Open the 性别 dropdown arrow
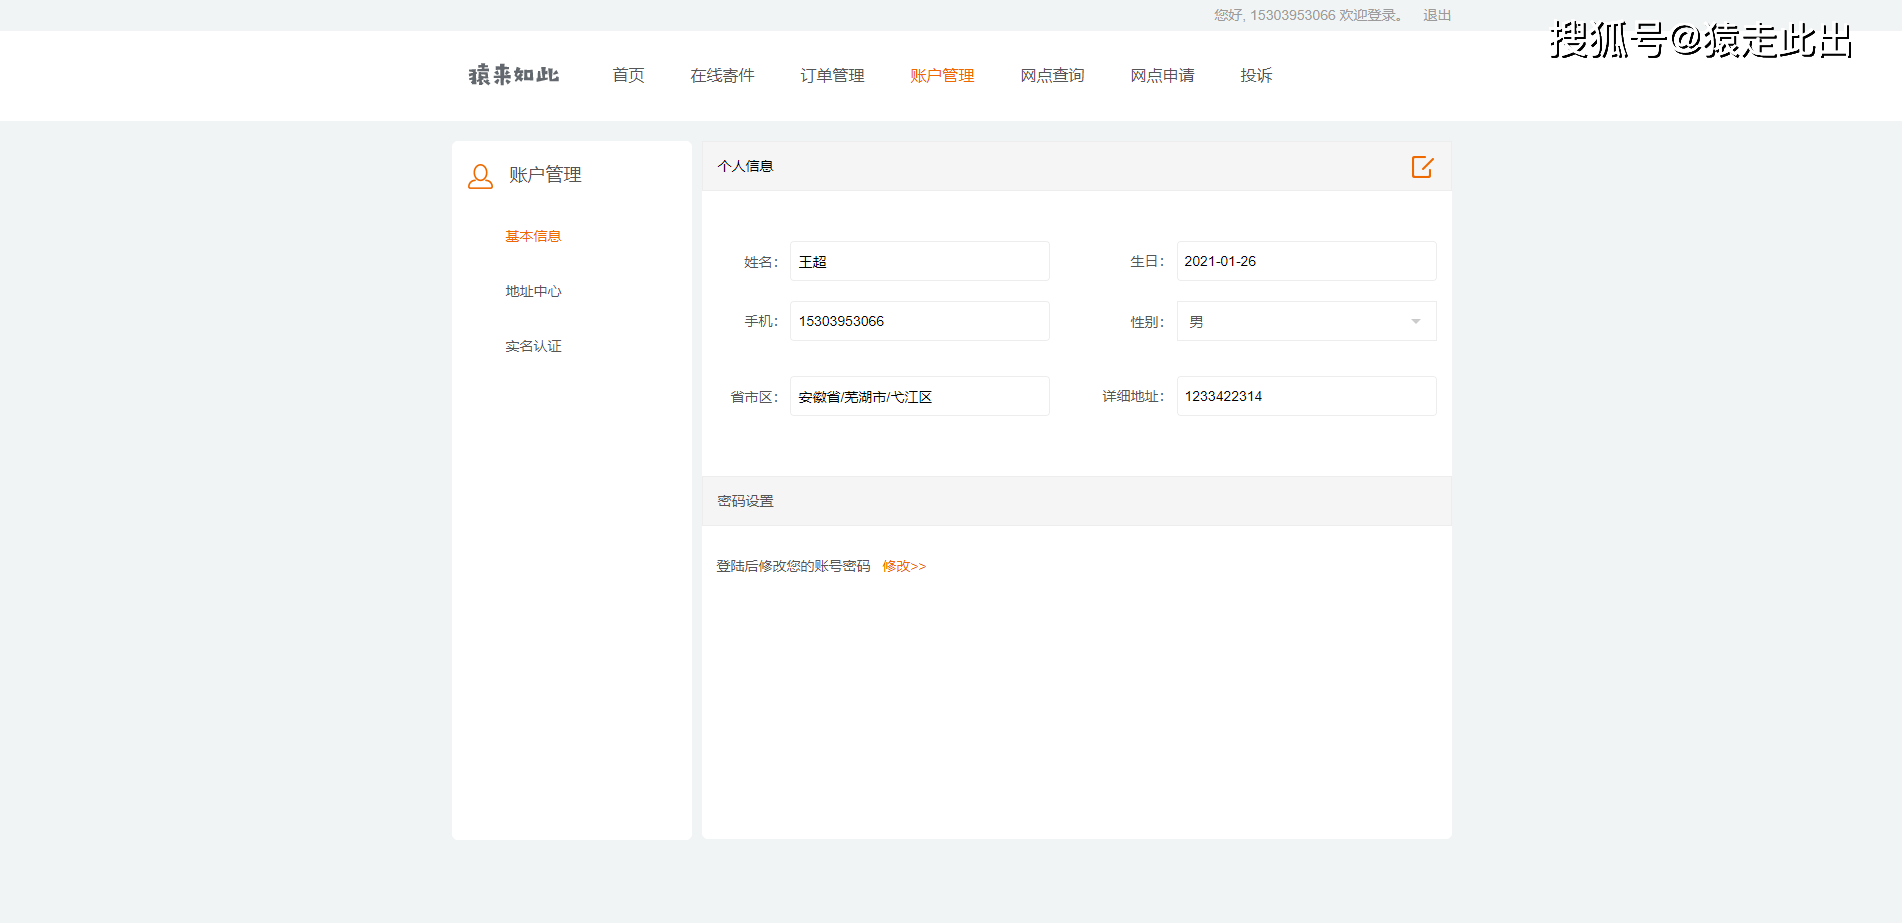1902x923 pixels. (x=1415, y=321)
